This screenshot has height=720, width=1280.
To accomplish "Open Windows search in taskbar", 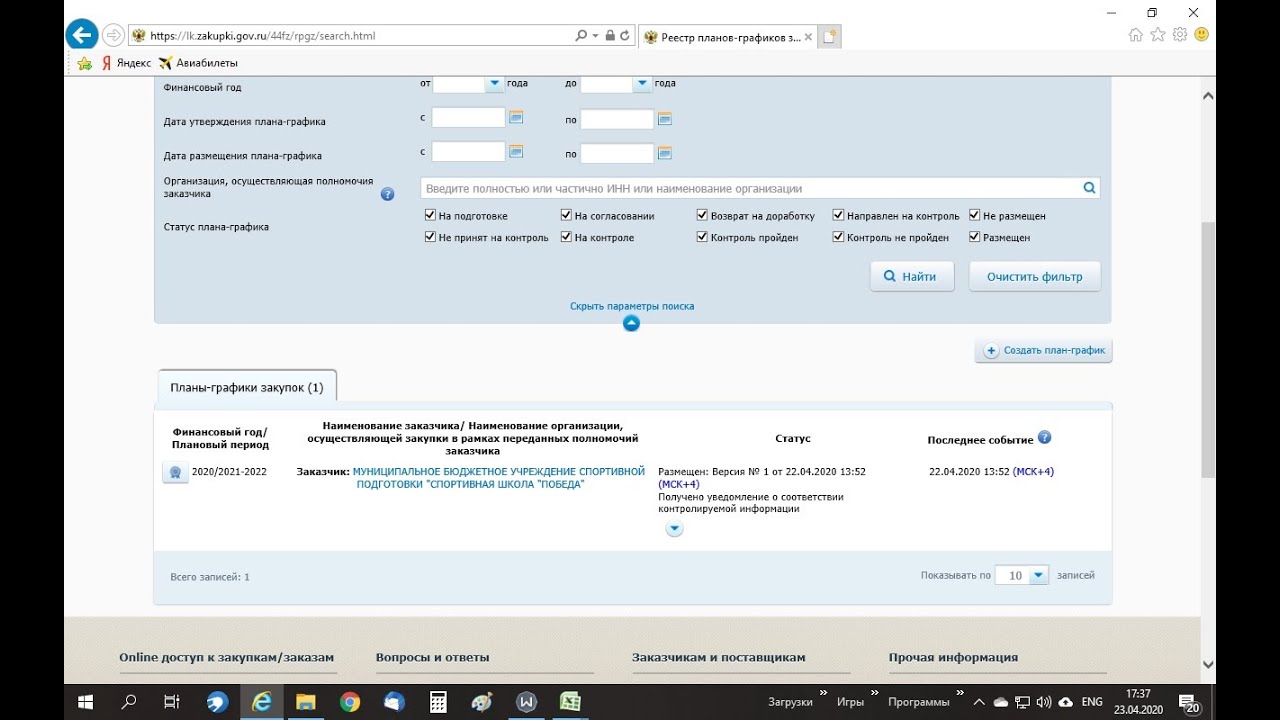I will (128, 702).
